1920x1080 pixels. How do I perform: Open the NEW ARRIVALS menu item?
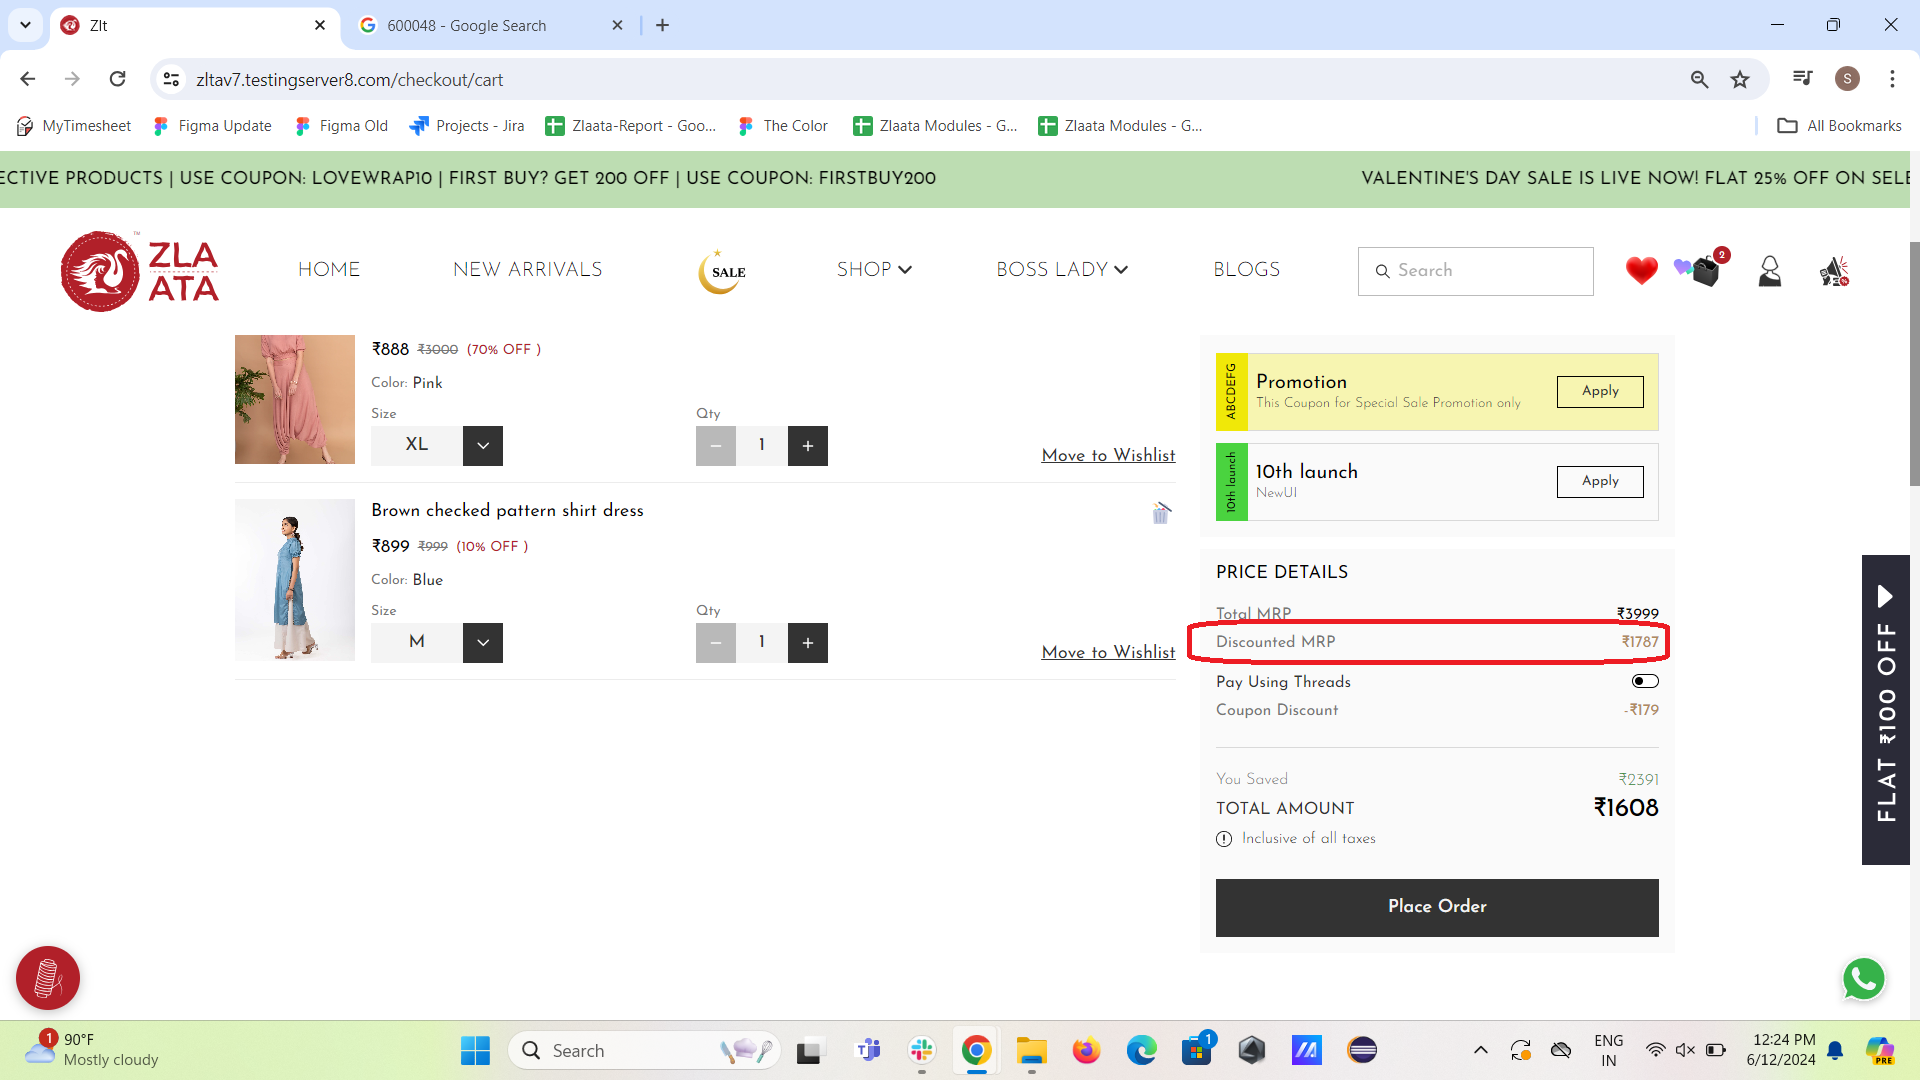(x=527, y=270)
